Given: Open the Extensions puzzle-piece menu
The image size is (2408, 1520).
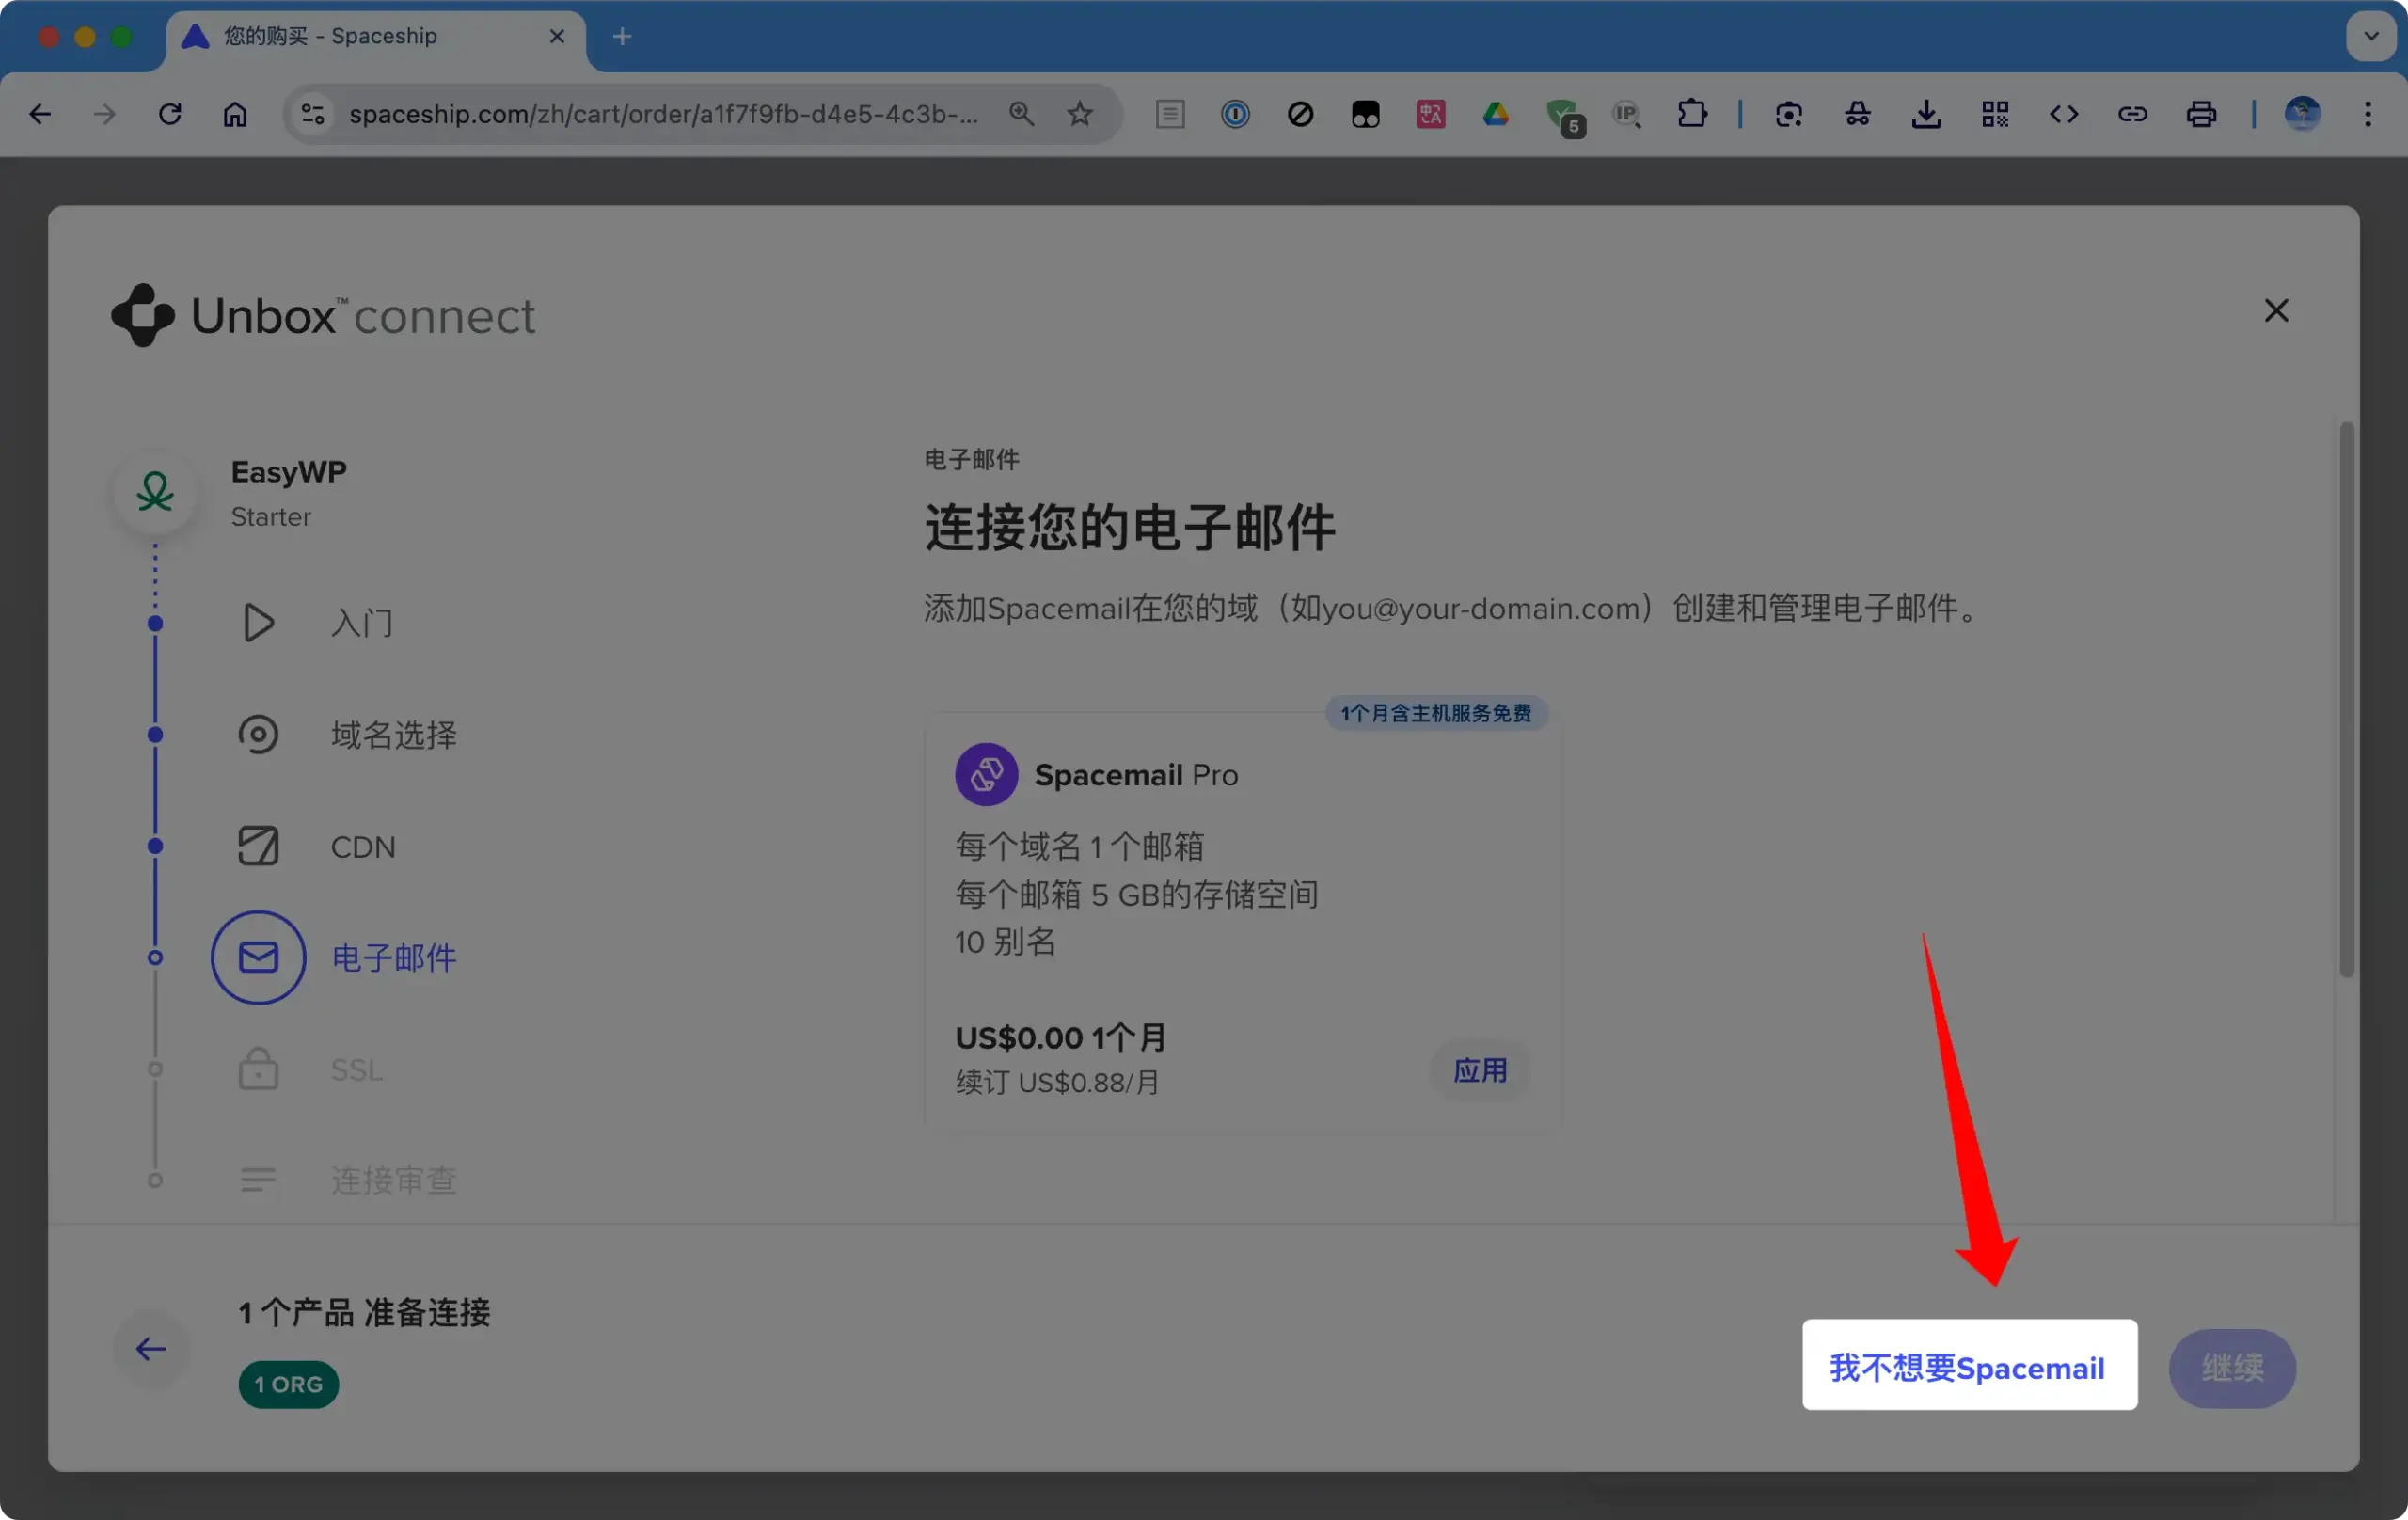Looking at the screenshot, I should coord(1692,114).
